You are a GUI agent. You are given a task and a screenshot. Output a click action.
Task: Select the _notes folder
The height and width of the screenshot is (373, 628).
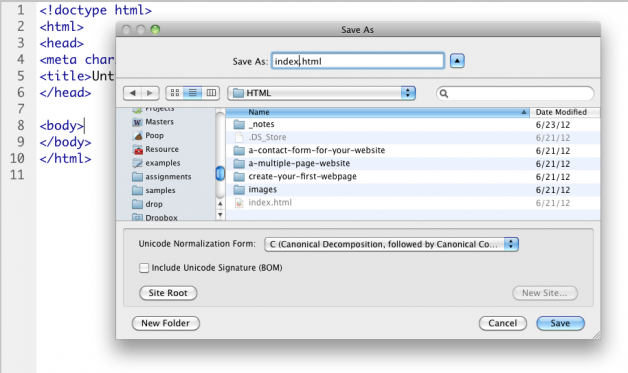[413, 124]
